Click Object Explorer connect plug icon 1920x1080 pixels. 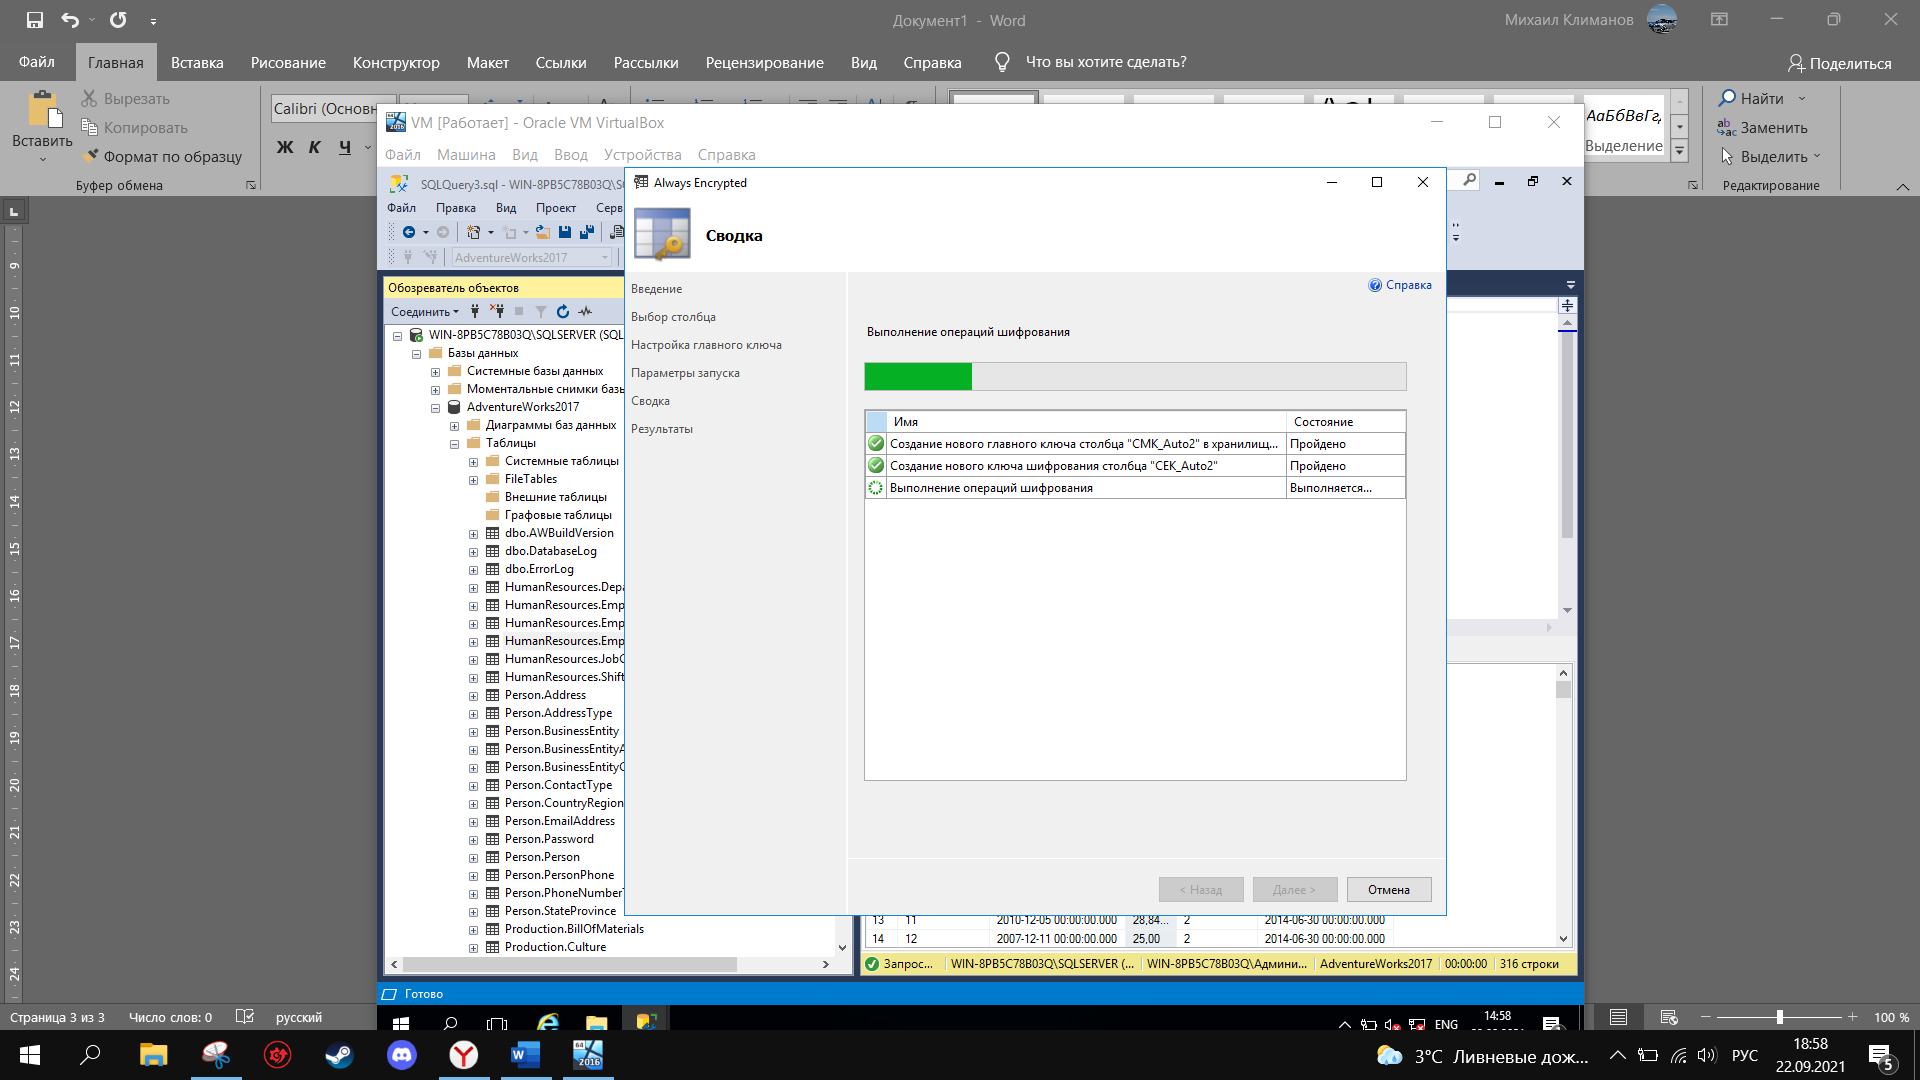coord(475,311)
